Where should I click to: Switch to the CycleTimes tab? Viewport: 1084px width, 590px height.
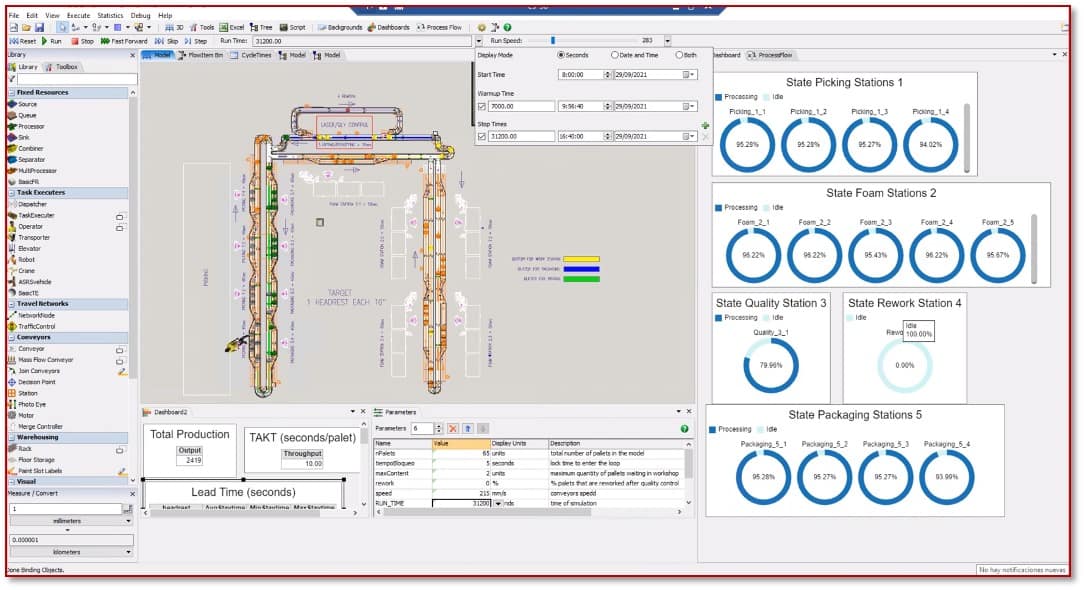251,55
